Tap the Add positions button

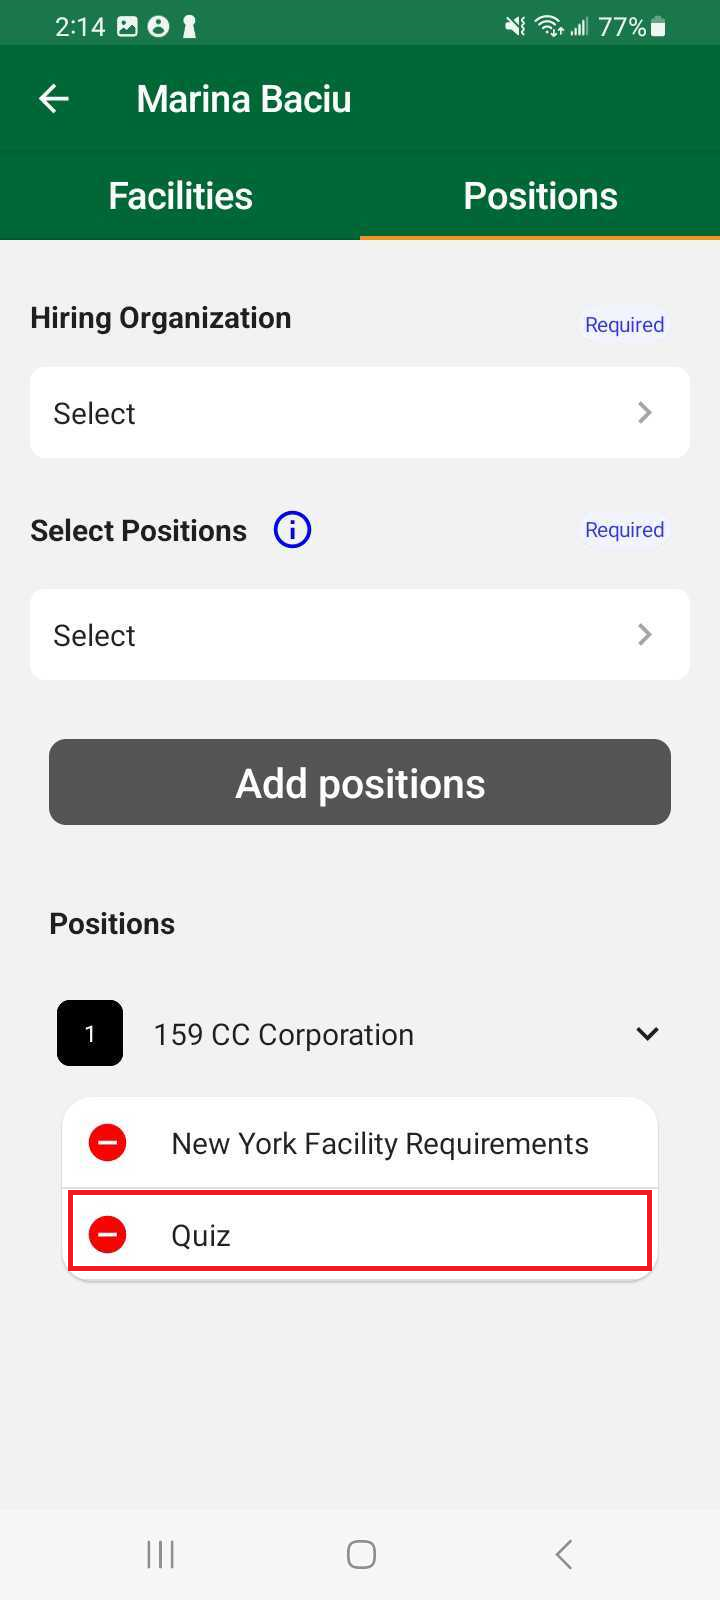[x=360, y=783]
